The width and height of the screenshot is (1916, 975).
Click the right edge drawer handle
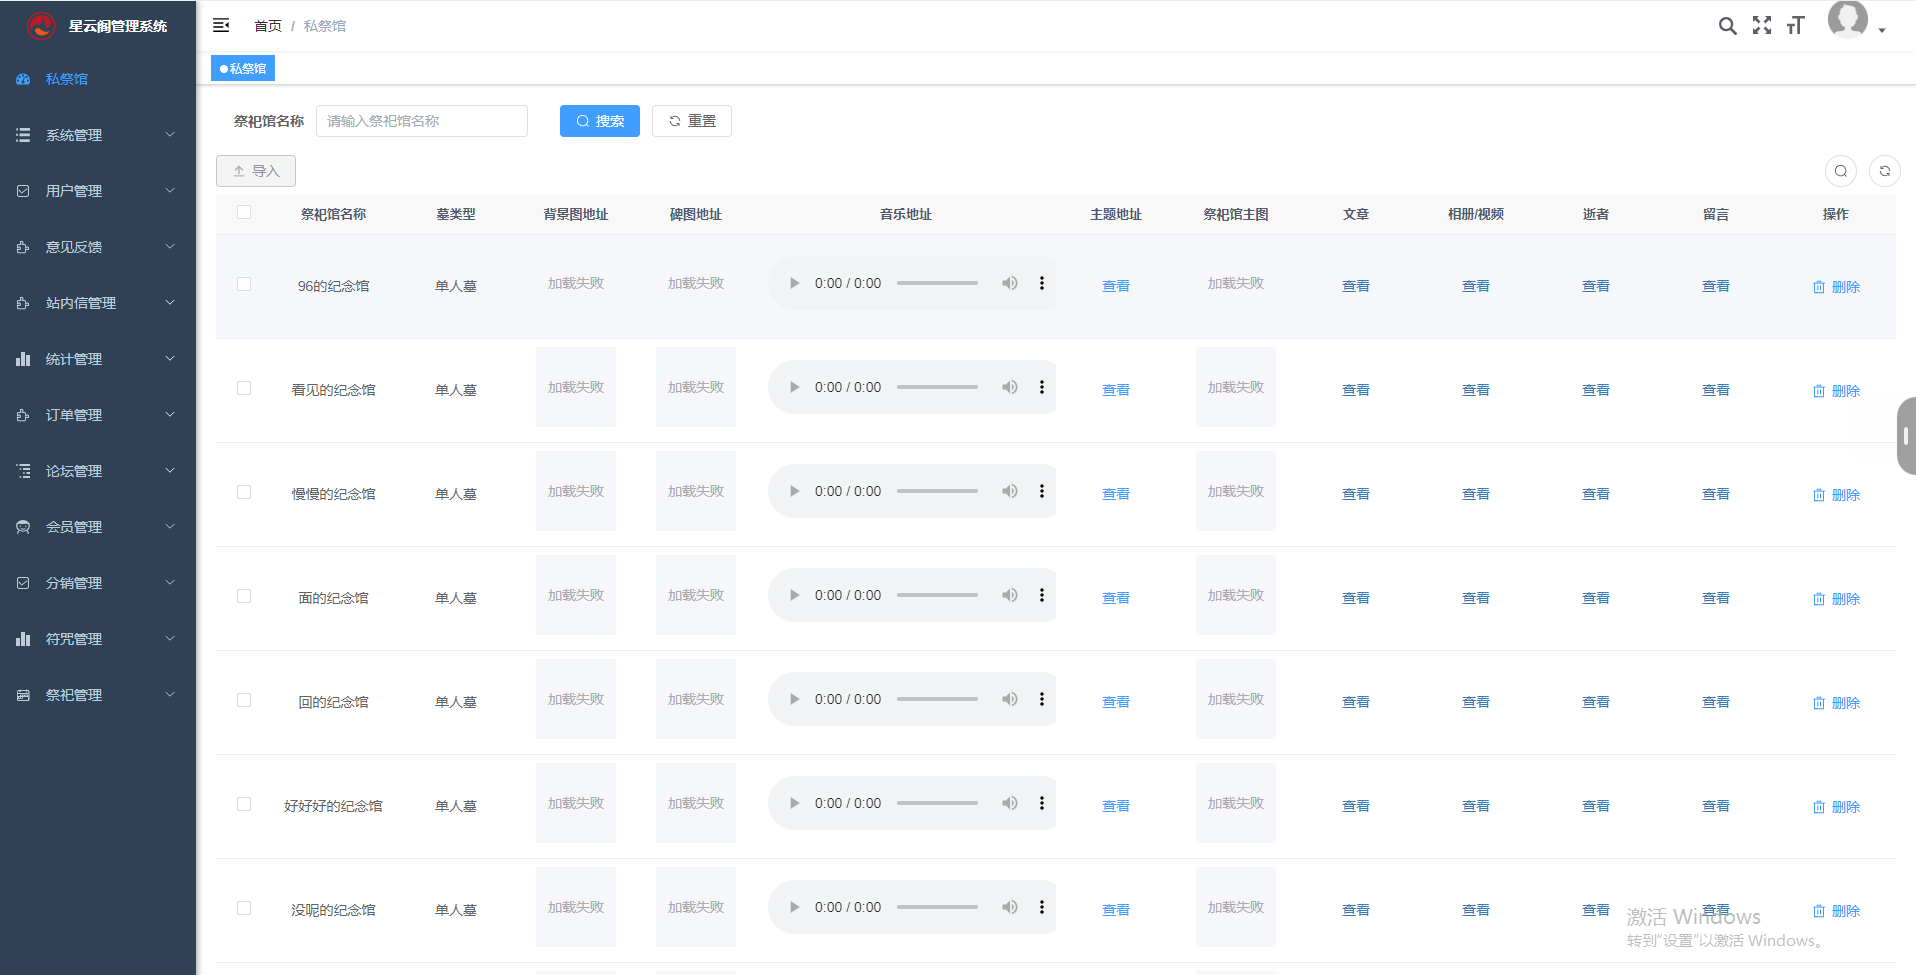1906,436
